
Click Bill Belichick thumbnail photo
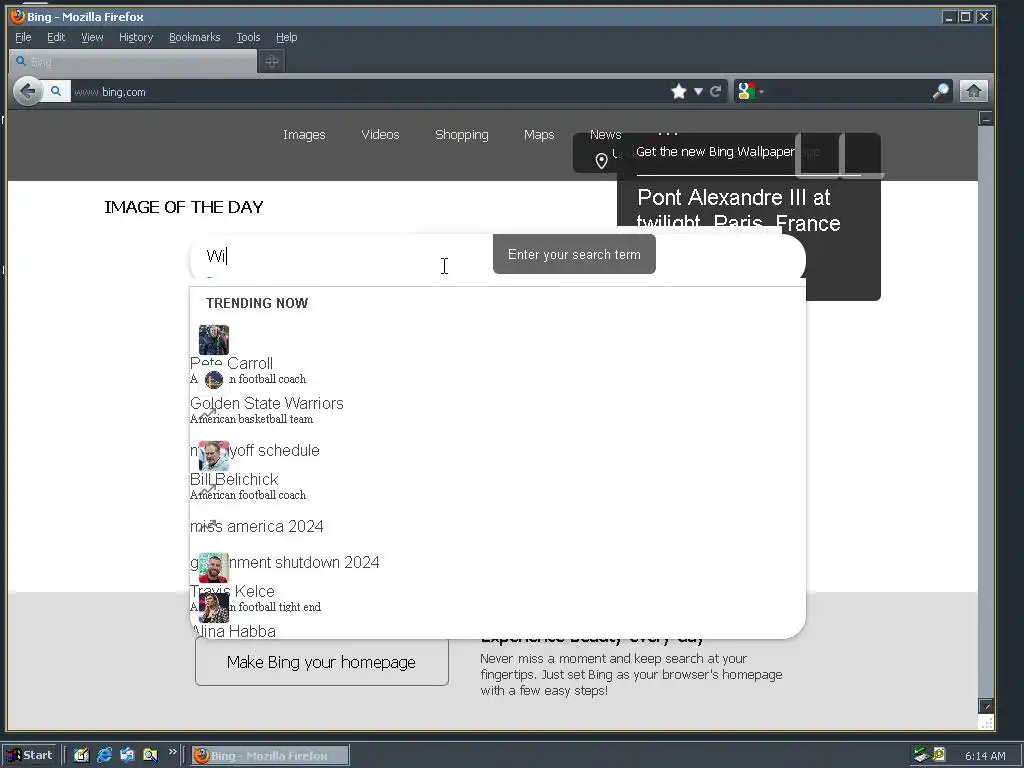tap(214, 456)
